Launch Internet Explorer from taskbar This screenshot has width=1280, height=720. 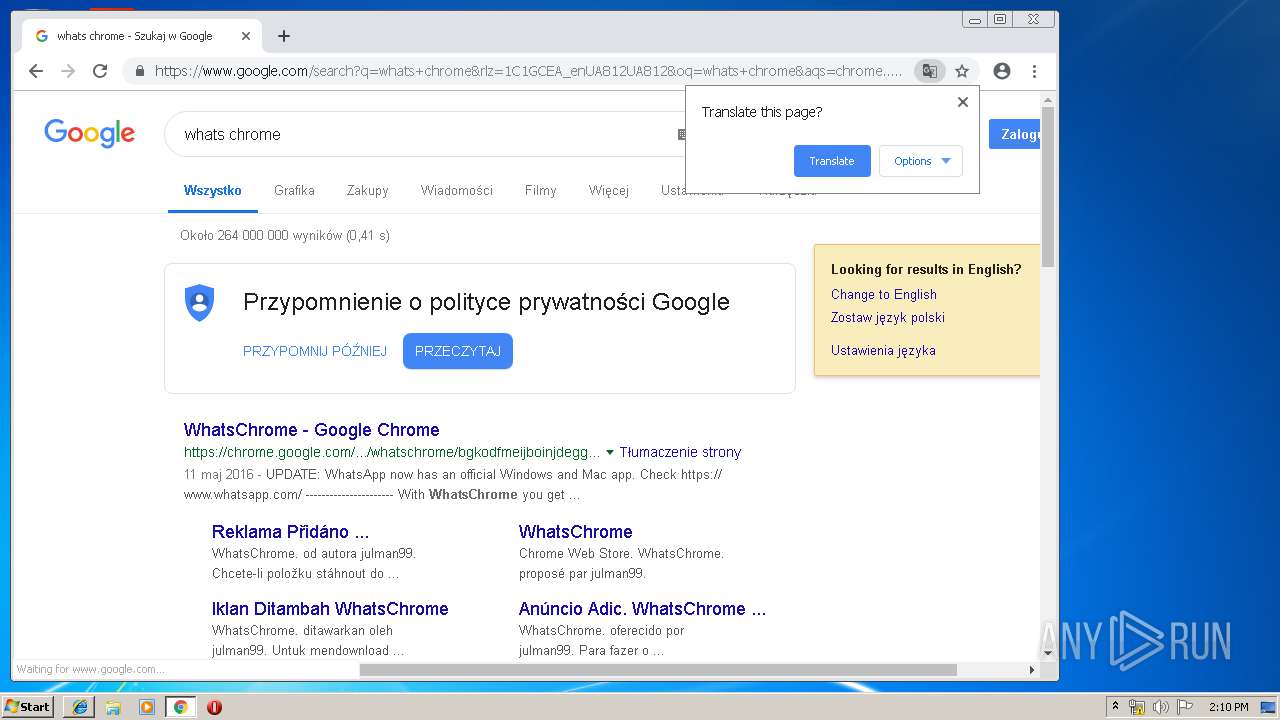[x=79, y=707]
